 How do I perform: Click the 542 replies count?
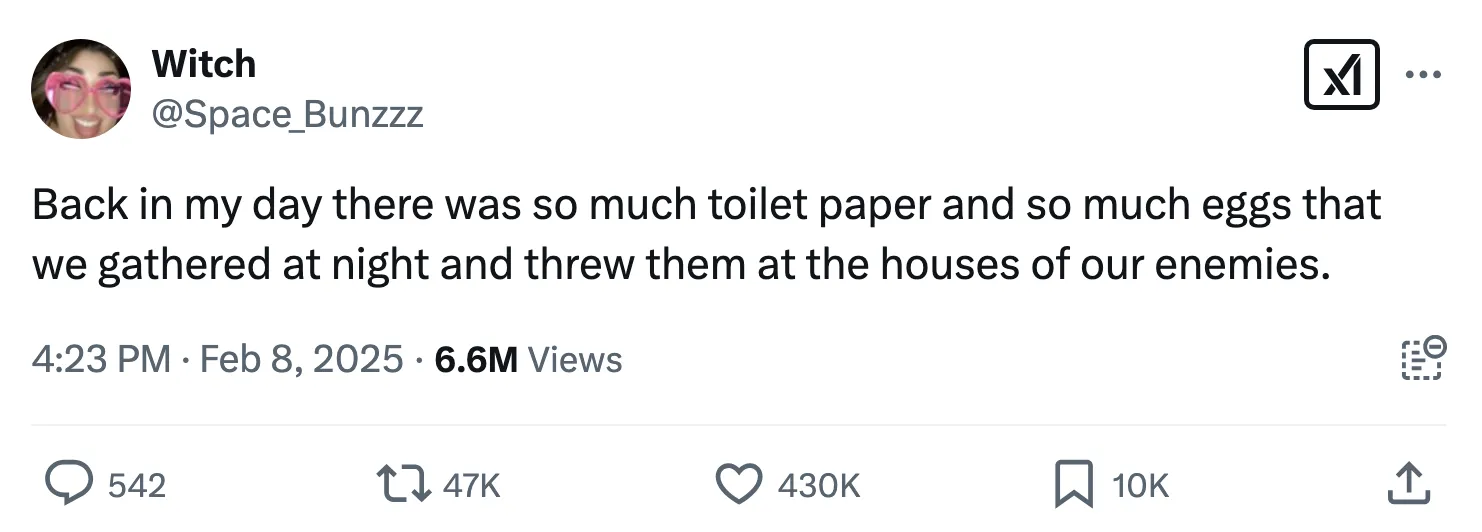(137, 486)
